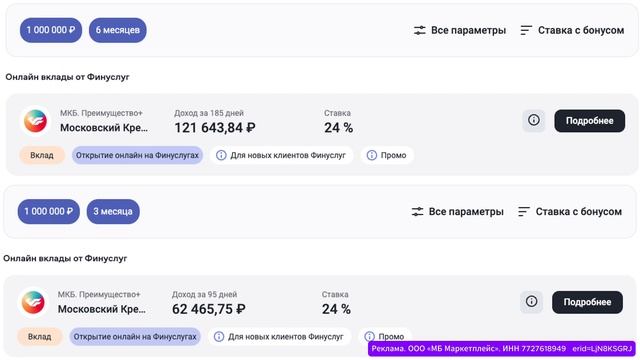Click the info icon in the Для новых клиентов Финуслуг tag, 95 дней card
The height and width of the screenshot is (360, 640).
pyautogui.click(x=219, y=337)
